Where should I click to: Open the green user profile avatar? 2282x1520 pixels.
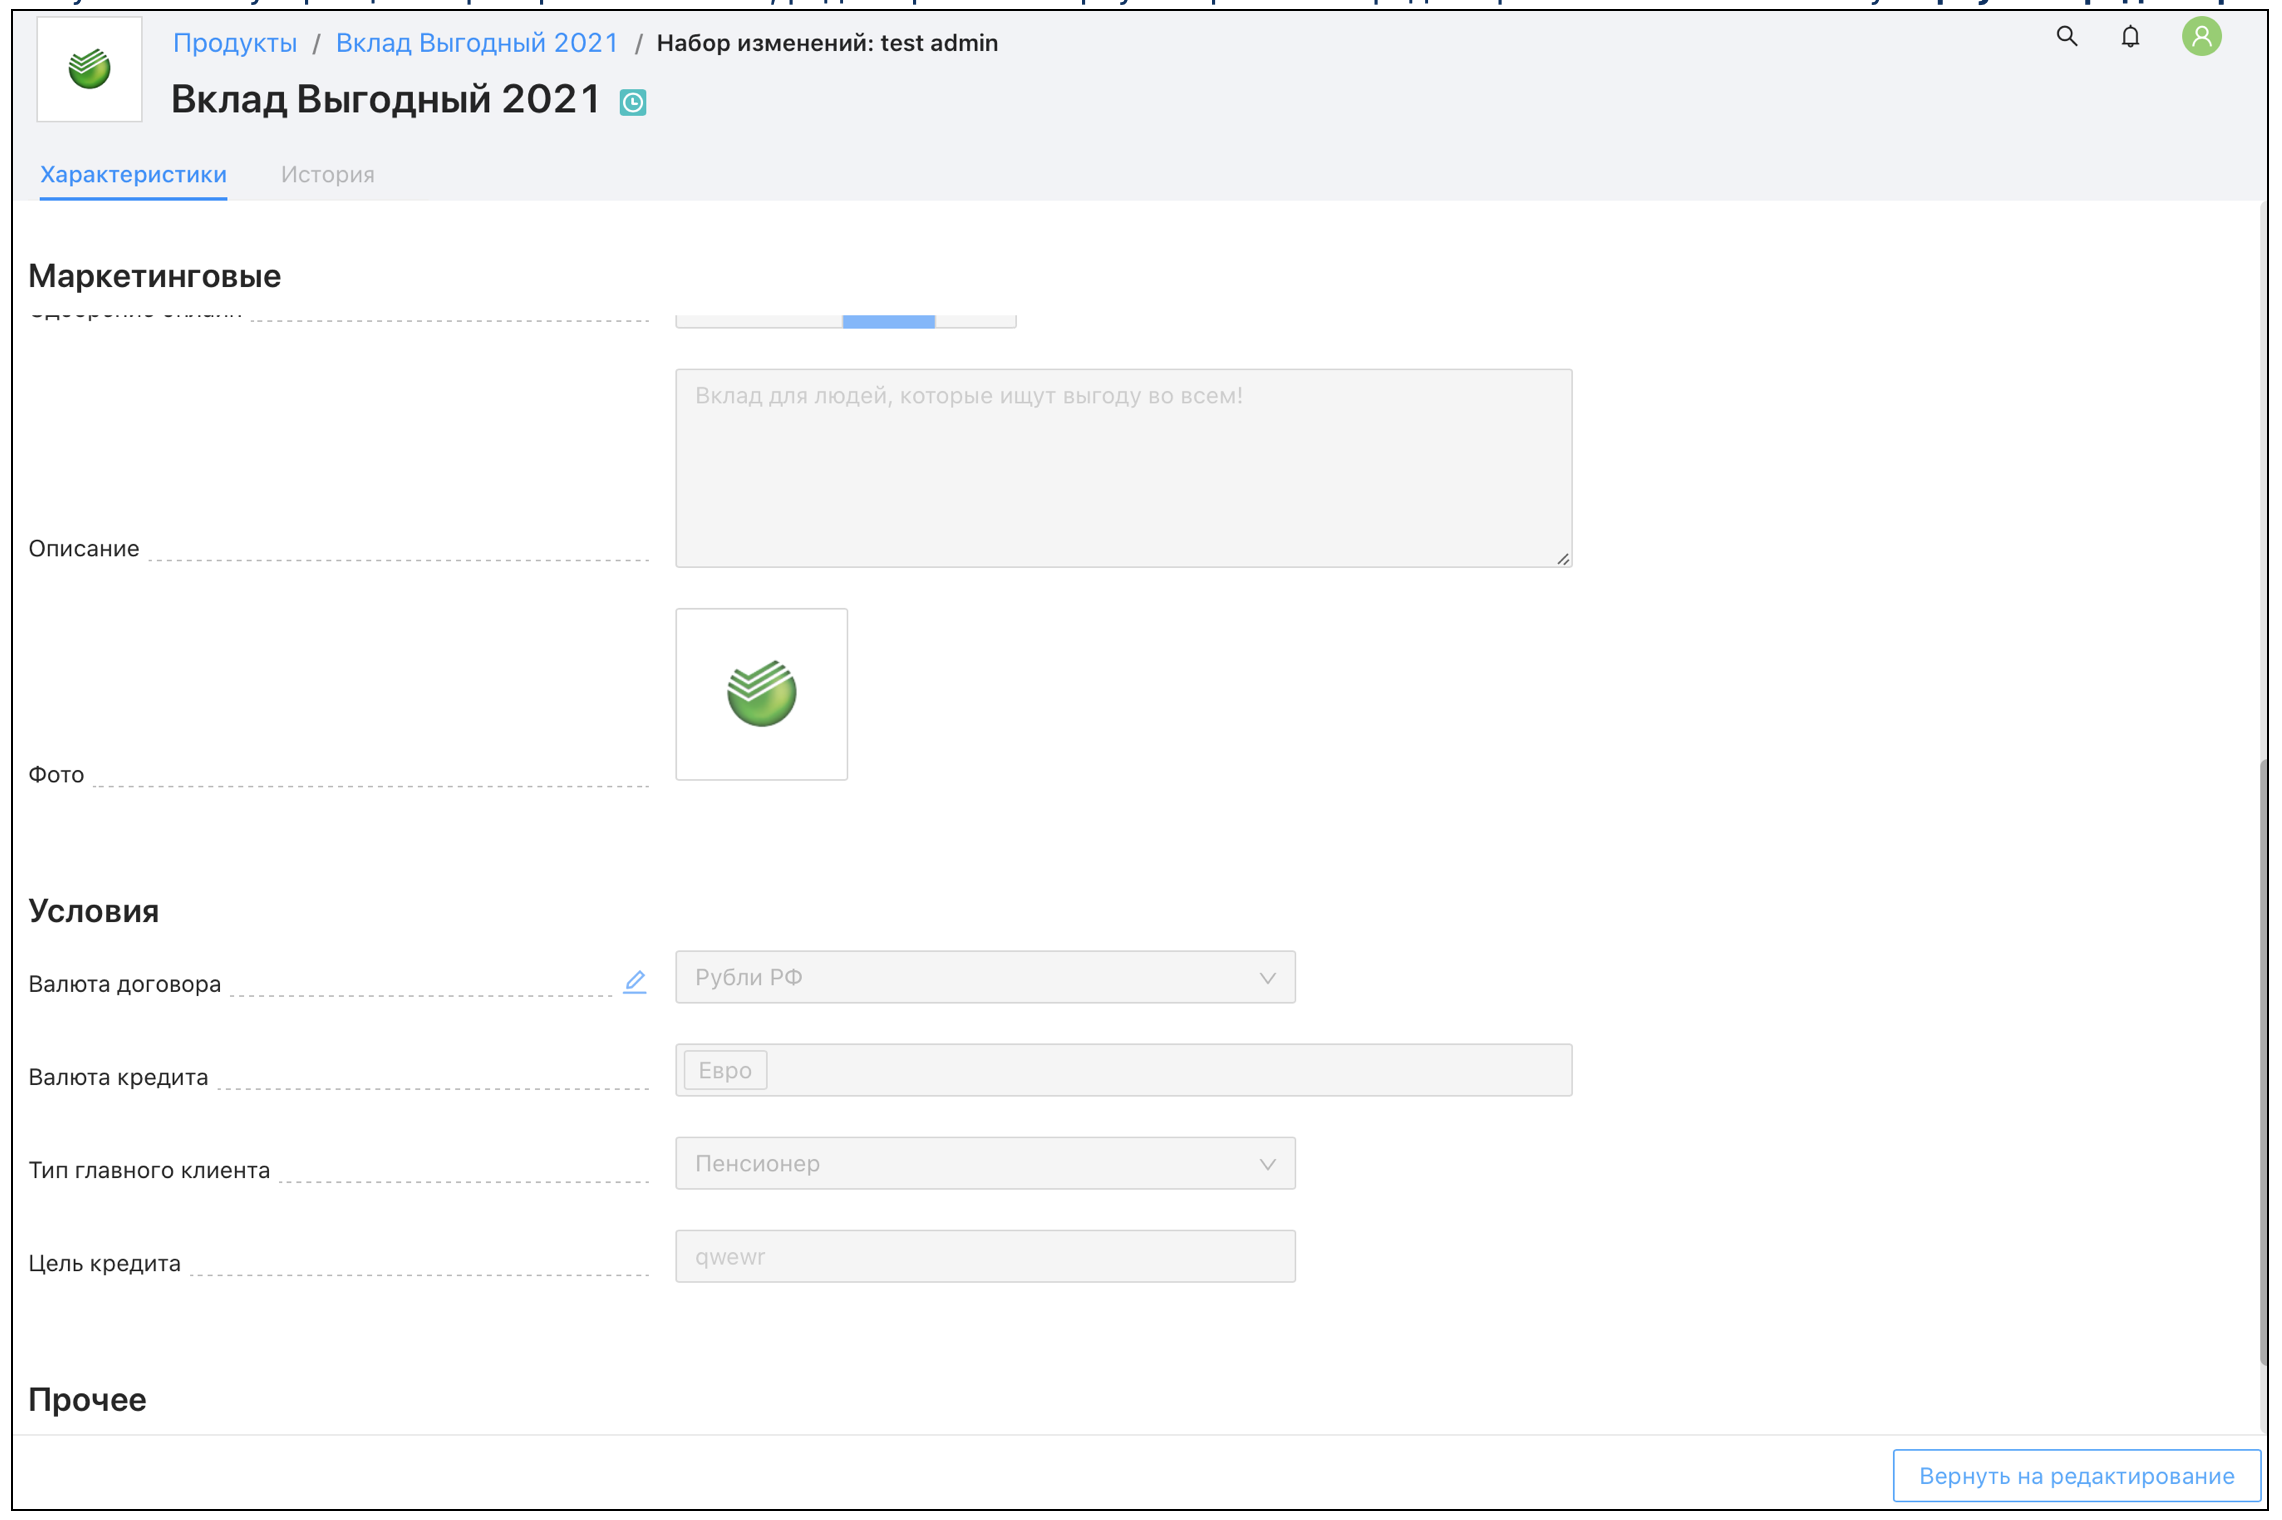pos(2200,37)
